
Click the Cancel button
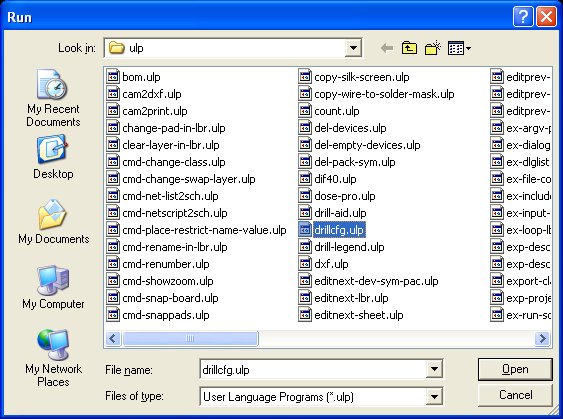[x=515, y=395]
